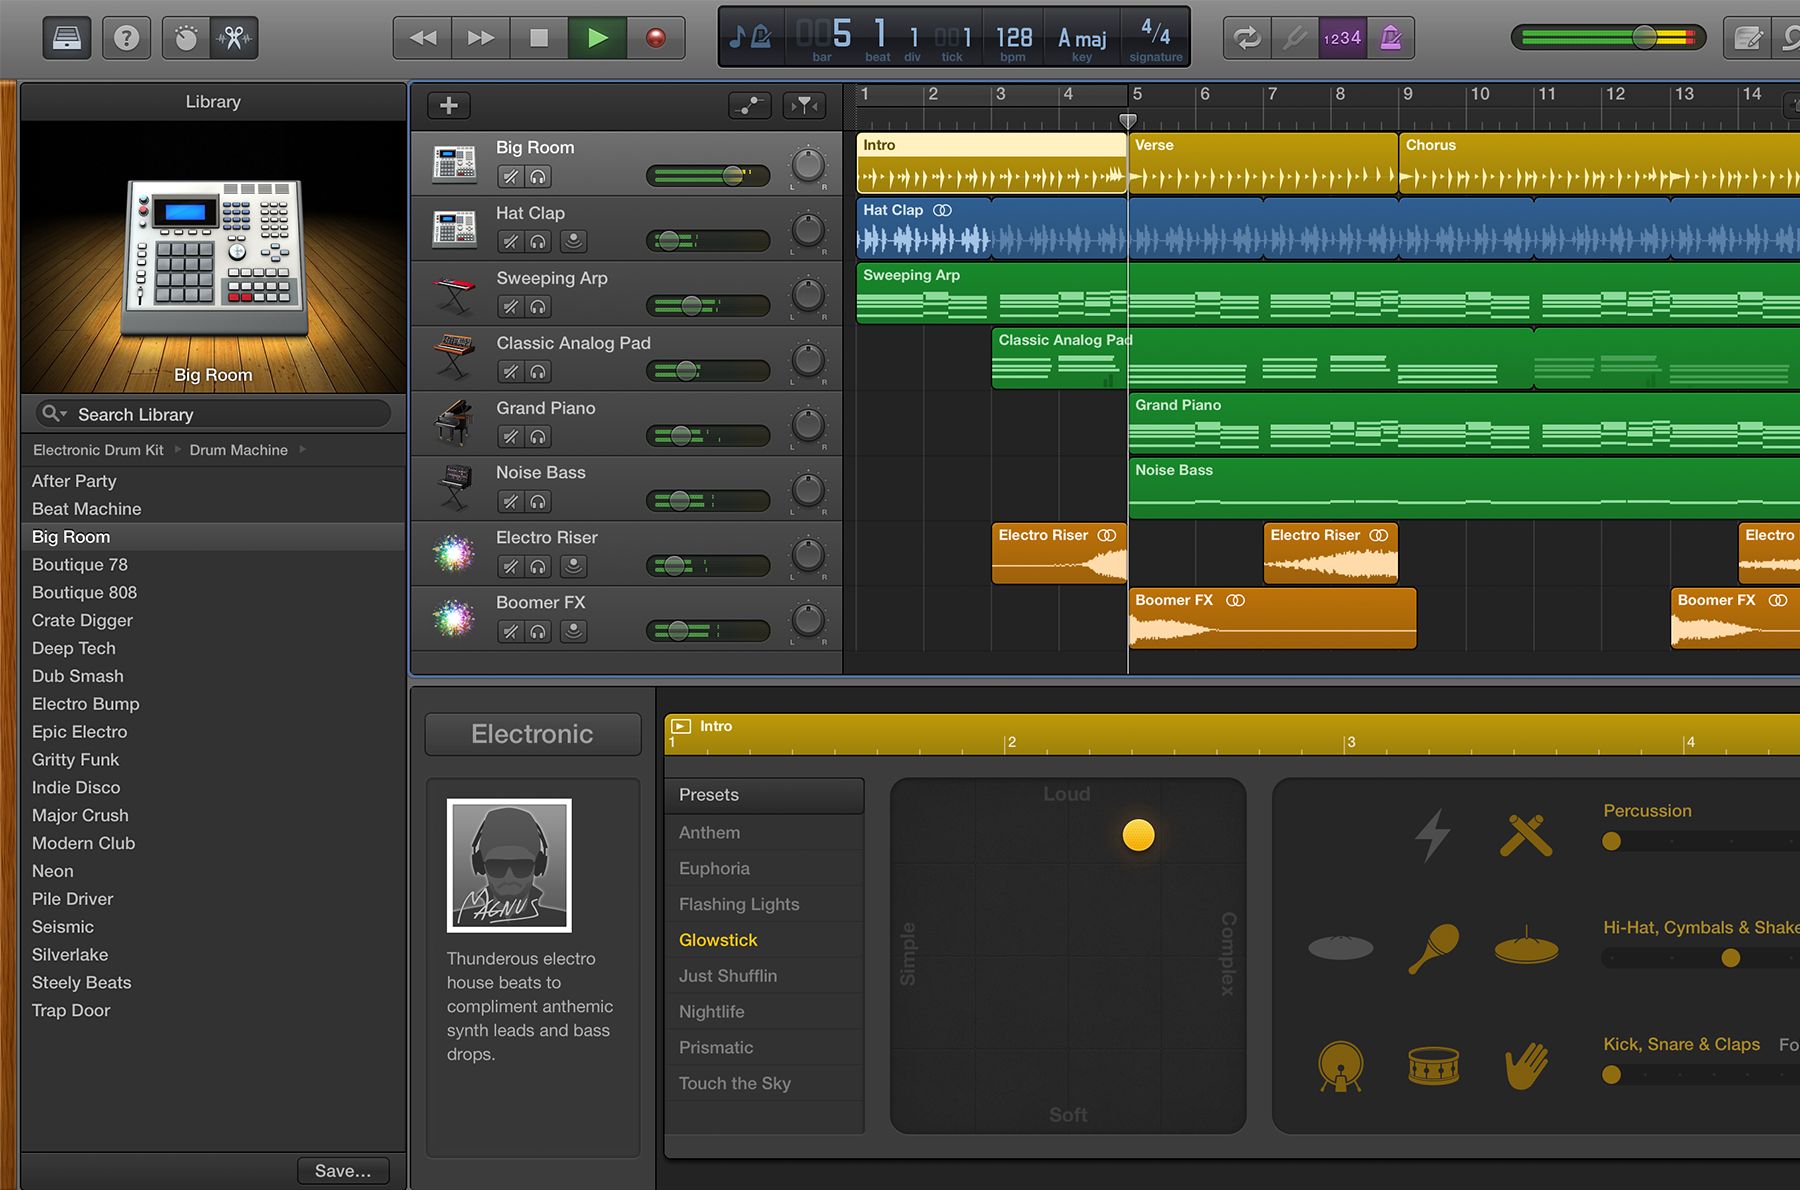Enable Cycle mode with loop arrows icon
The height and width of the screenshot is (1190, 1800).
(x=1246, y=37)
